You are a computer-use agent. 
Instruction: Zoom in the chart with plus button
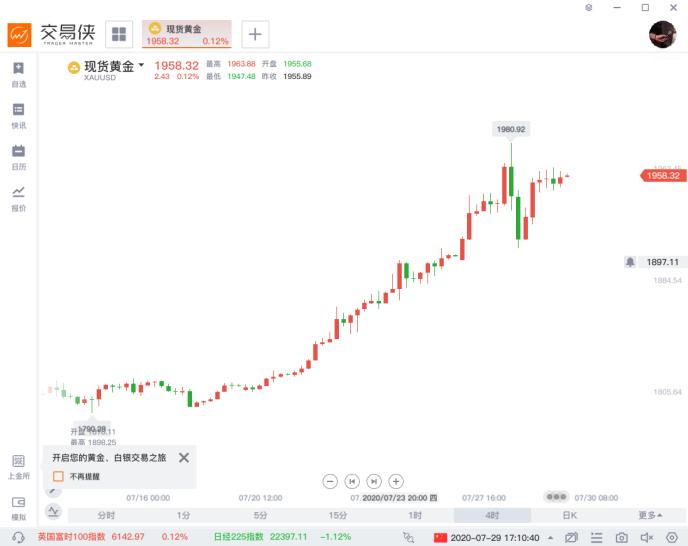click(396, 481)
